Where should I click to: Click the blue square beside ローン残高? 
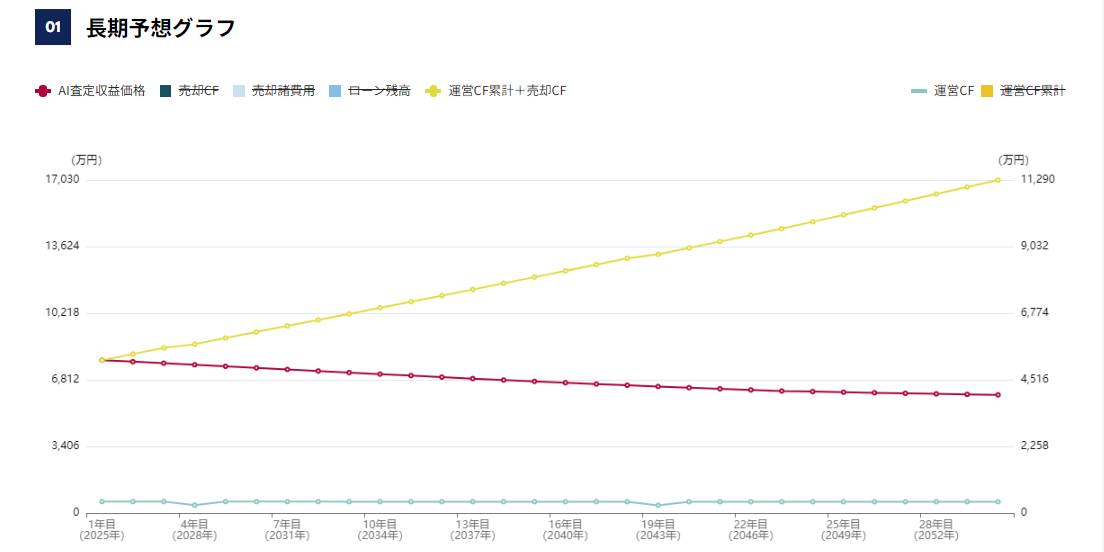click(x=335, y=91)
